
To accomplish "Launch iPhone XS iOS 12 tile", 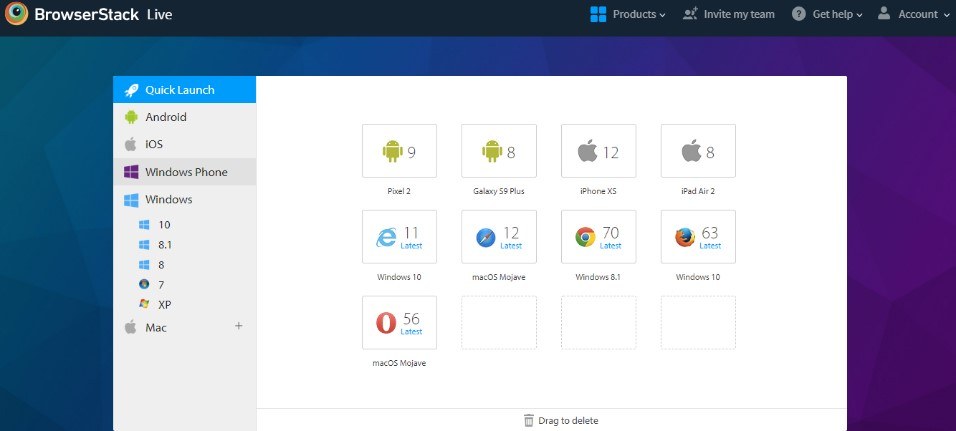I will pos(599,151).
